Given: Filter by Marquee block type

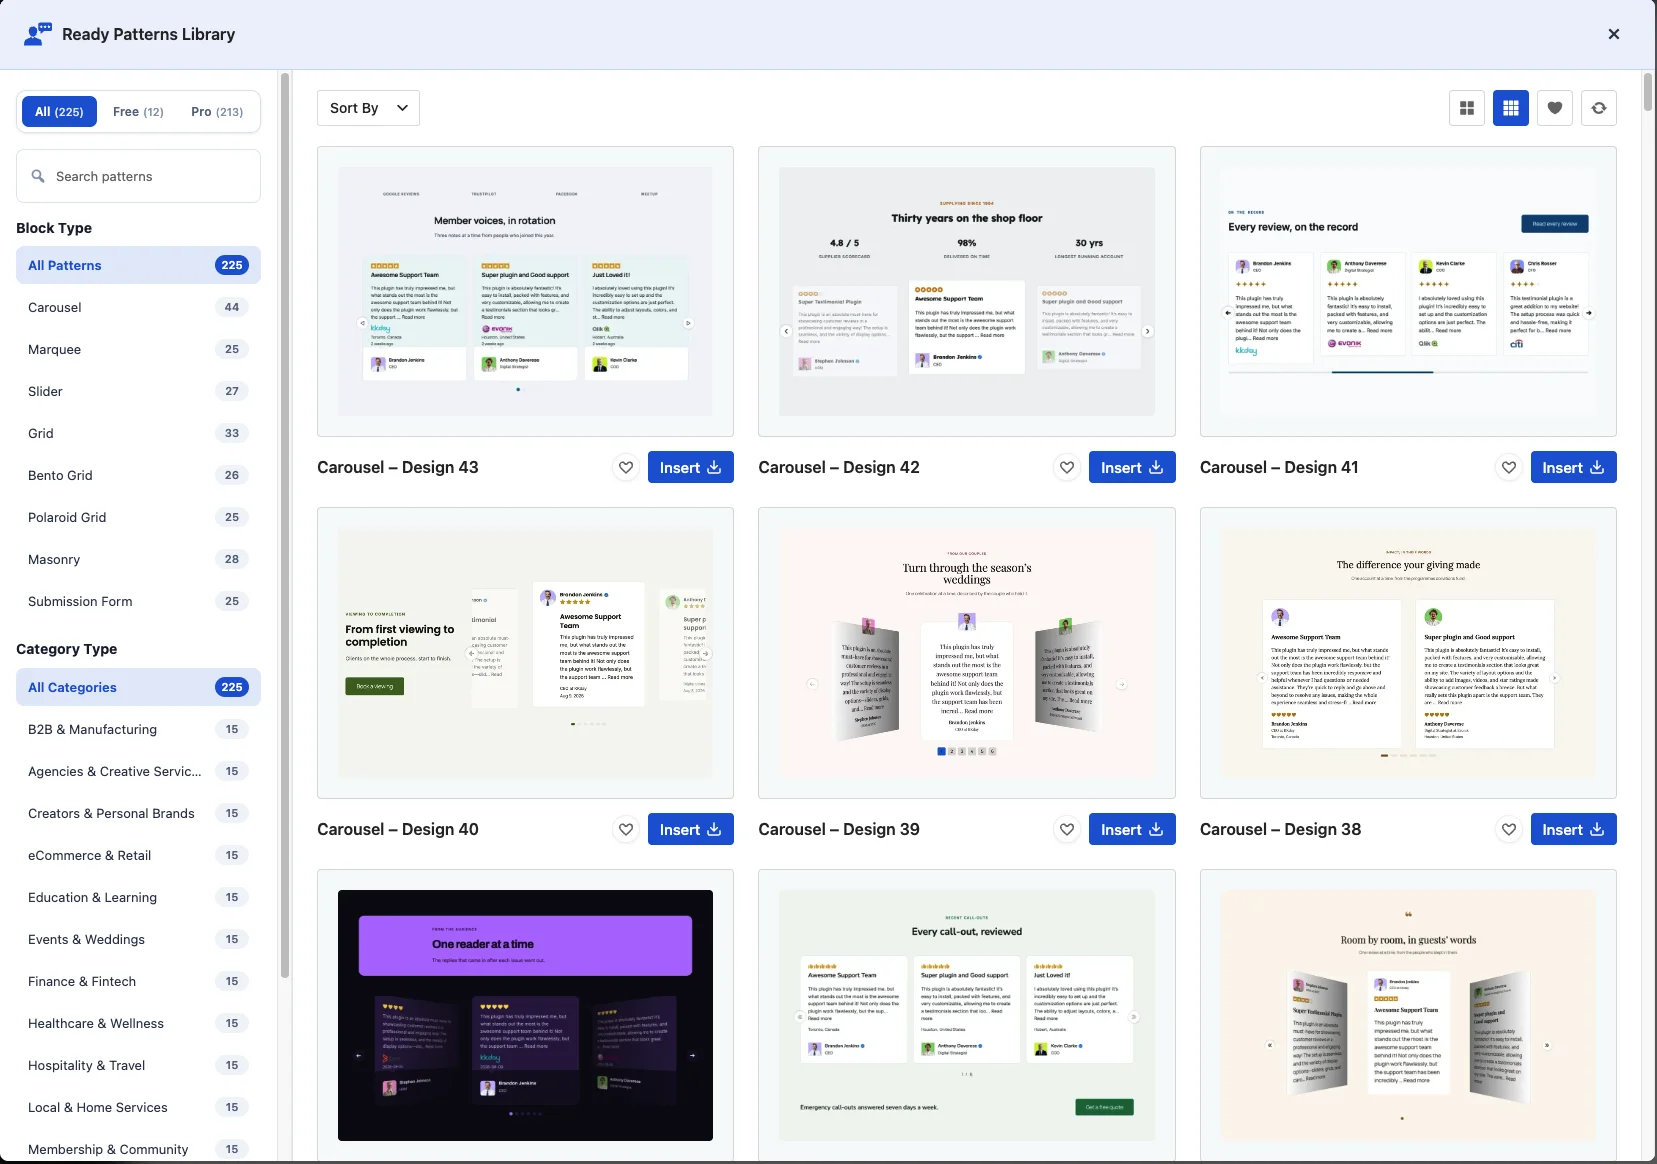Looking at the screenshot, I should pos(138,349).
